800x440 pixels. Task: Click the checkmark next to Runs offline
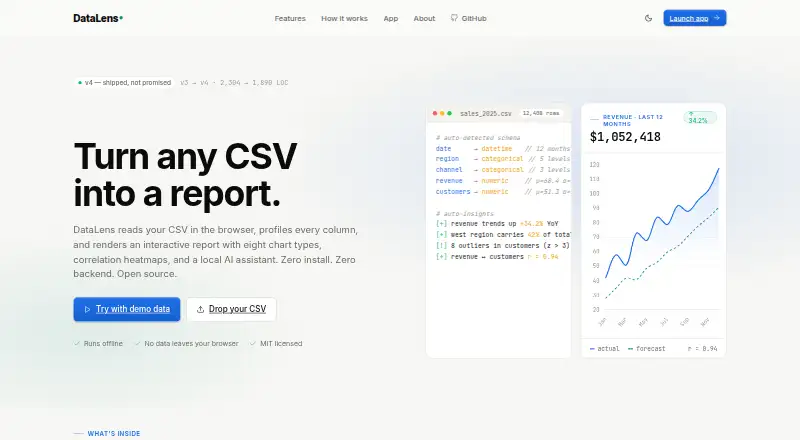click(x=77, y=344)
